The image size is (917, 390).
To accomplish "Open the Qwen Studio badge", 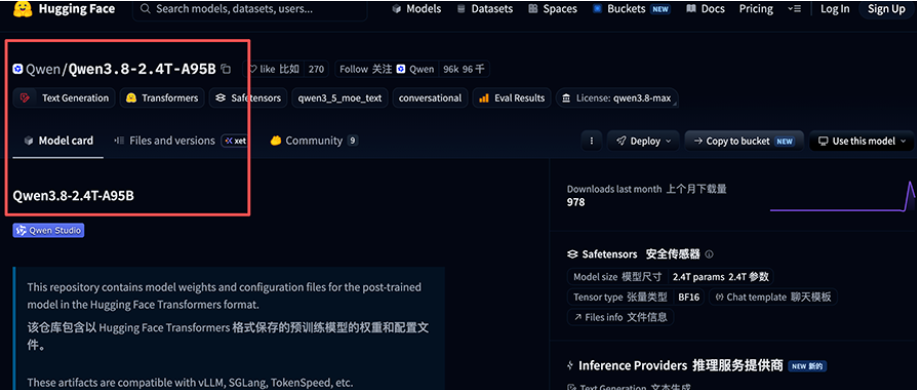I will 49,230.
